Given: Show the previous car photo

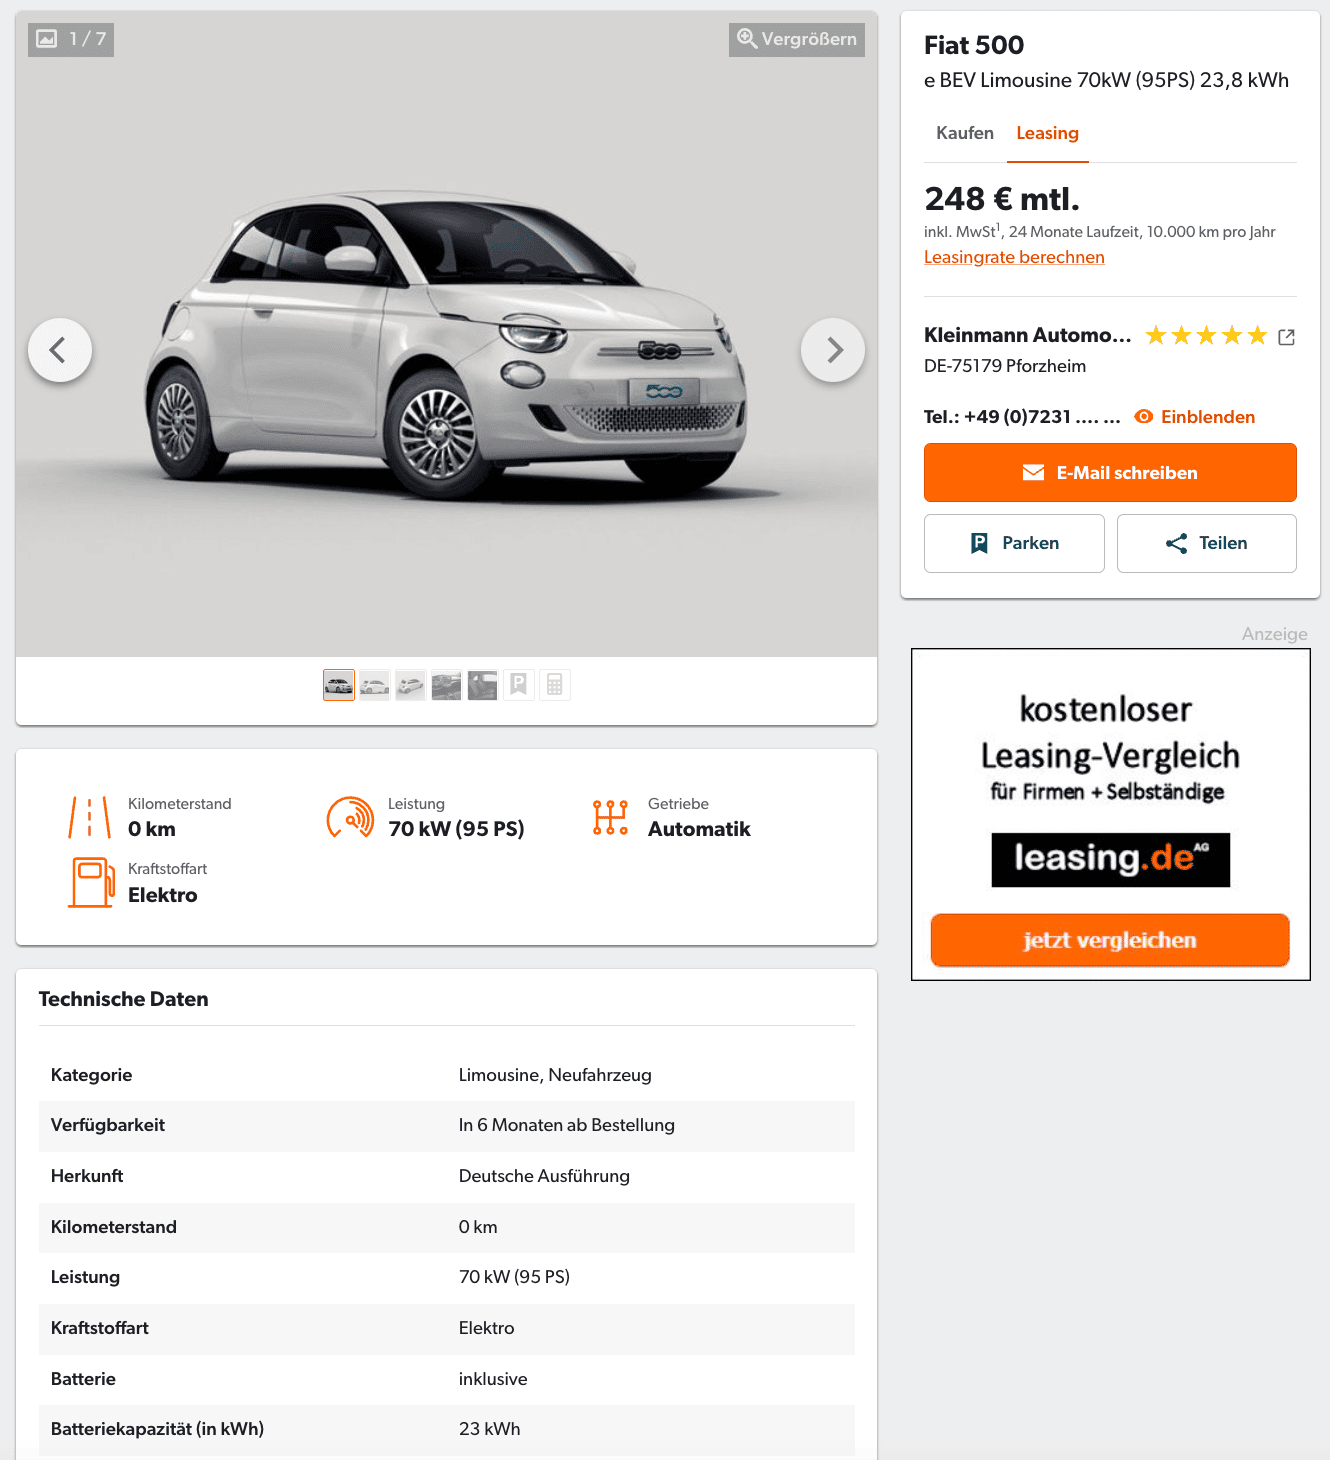Looking at the screenshot, I should [x=60, y=350].
